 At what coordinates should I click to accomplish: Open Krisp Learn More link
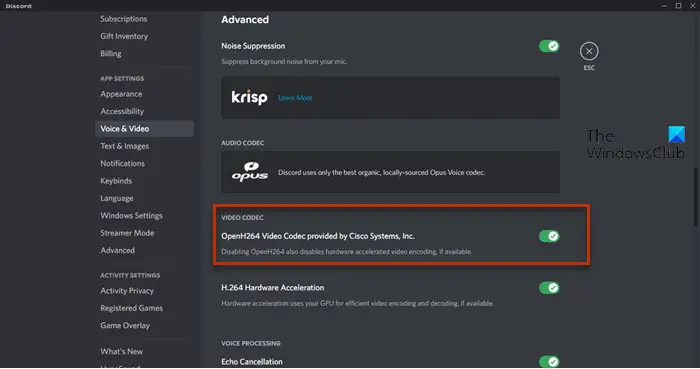click(x=295, y=98)
